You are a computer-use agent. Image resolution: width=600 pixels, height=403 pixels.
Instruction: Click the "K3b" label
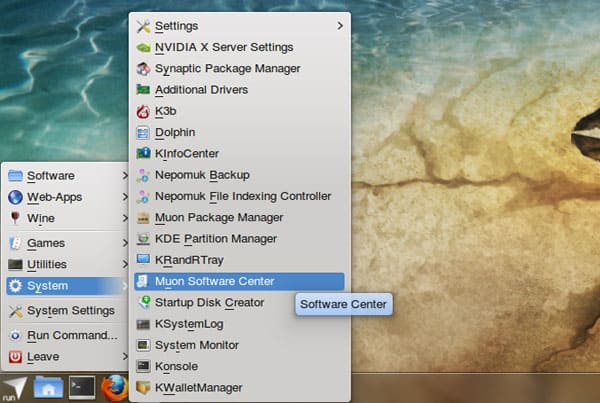click(x=165, y=111)
